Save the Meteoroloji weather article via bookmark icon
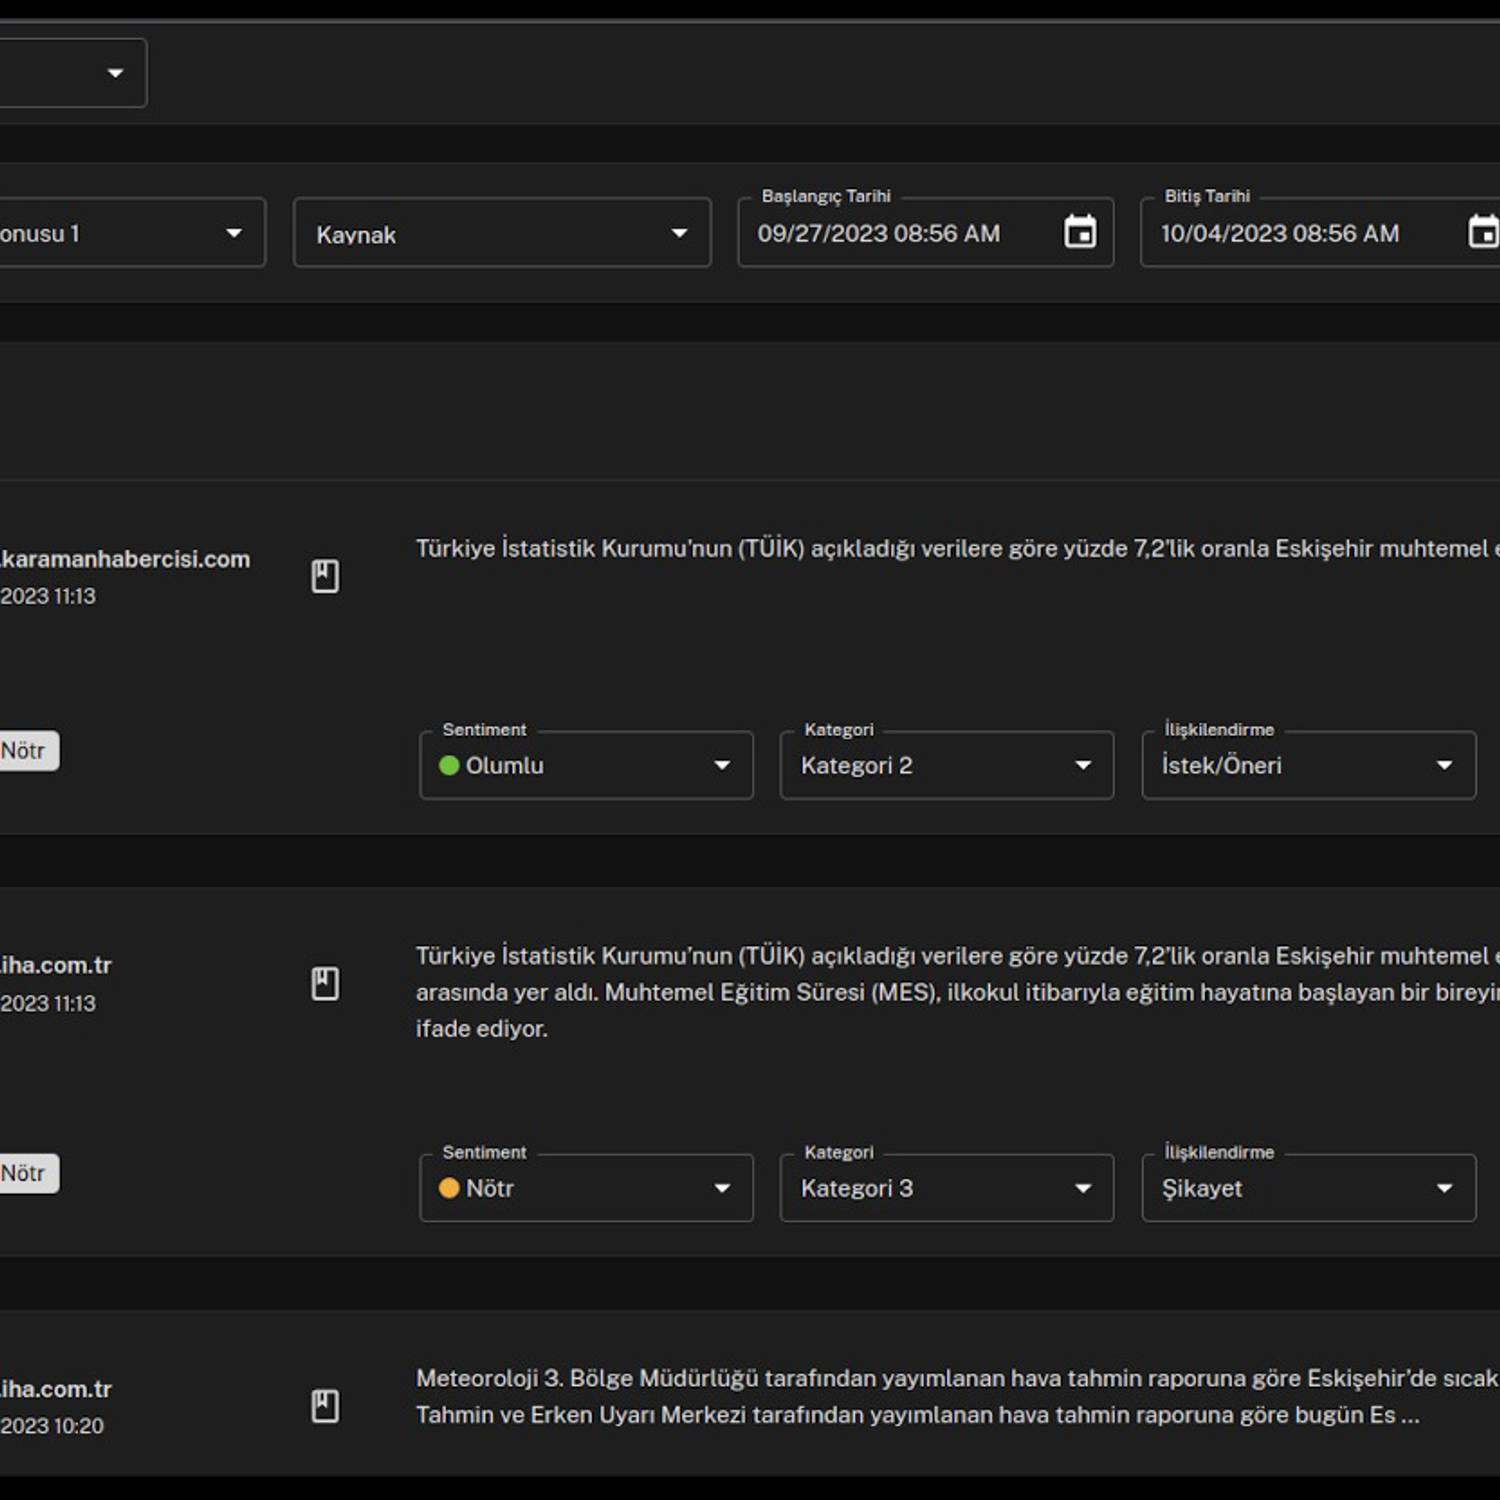 point(325,1406)
